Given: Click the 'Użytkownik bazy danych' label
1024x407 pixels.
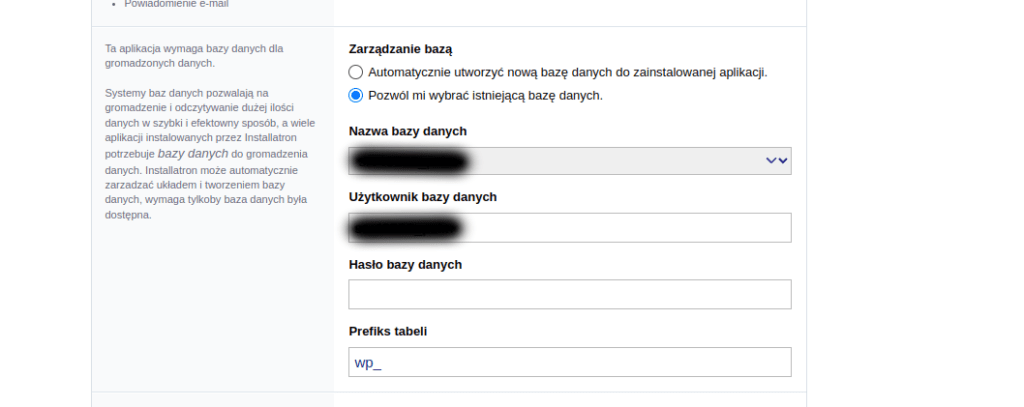Looking at the screenshot, I should coord(423,197).
